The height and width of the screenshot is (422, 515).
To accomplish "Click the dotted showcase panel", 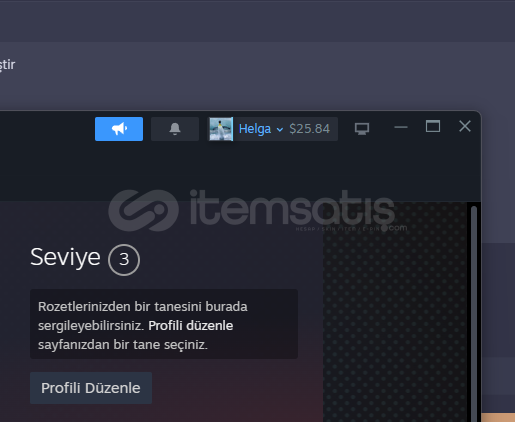I will 395,312.
